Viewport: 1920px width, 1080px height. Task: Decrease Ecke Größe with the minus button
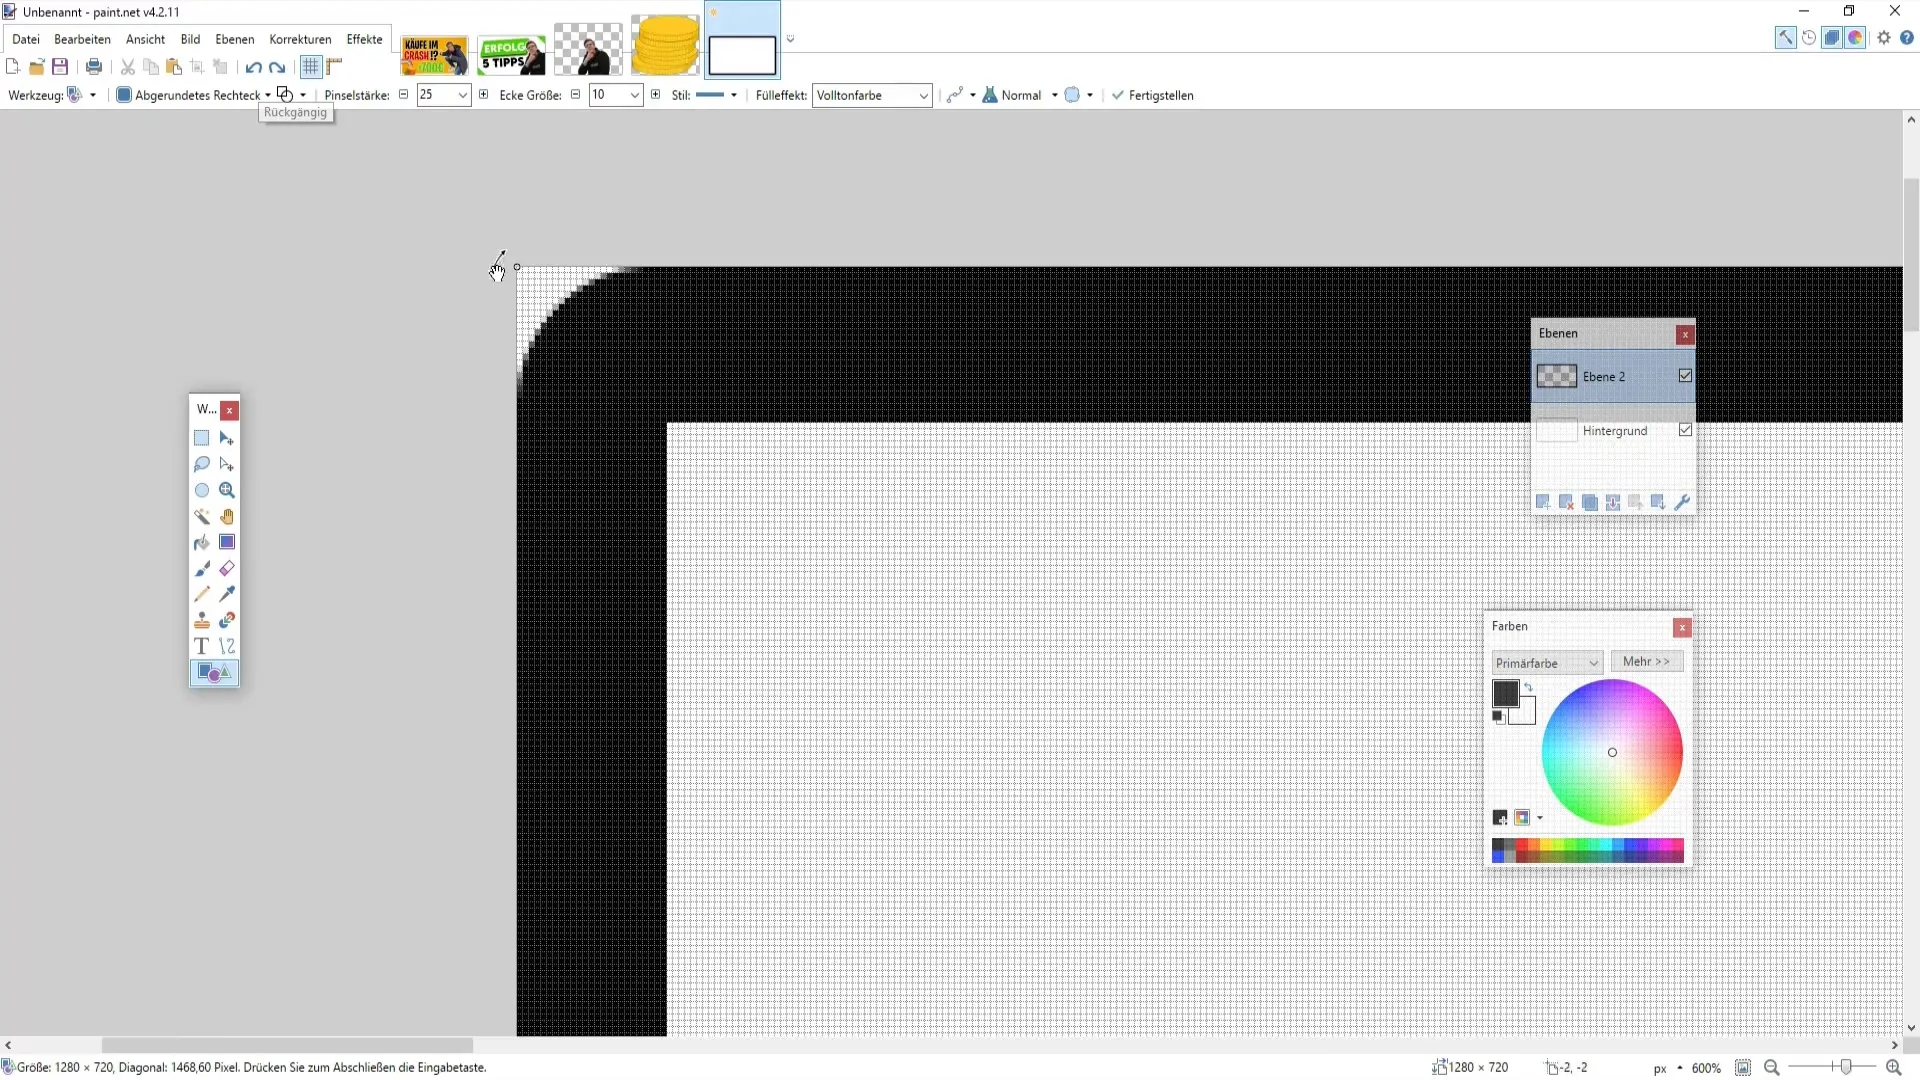click(x=576, y=94)
